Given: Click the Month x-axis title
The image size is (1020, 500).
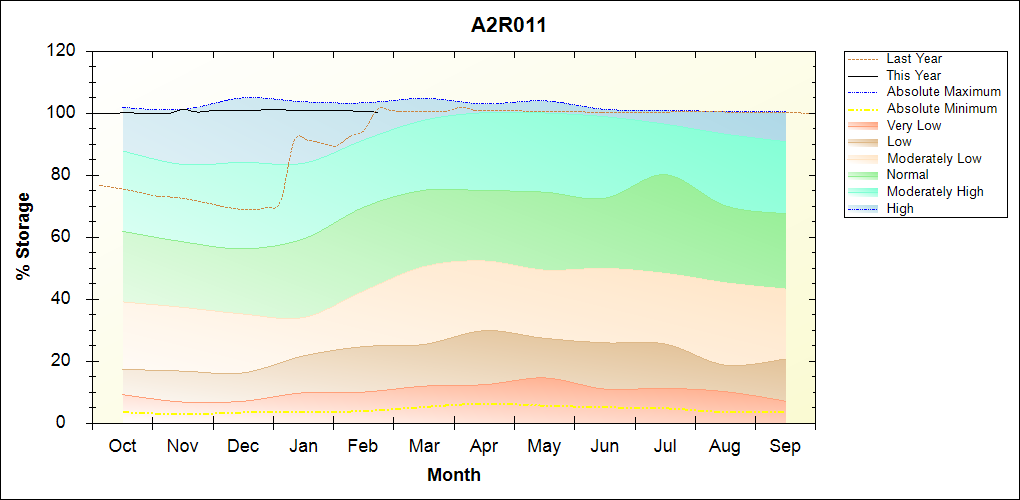Looking at the screenshot, I should point(454,475).
